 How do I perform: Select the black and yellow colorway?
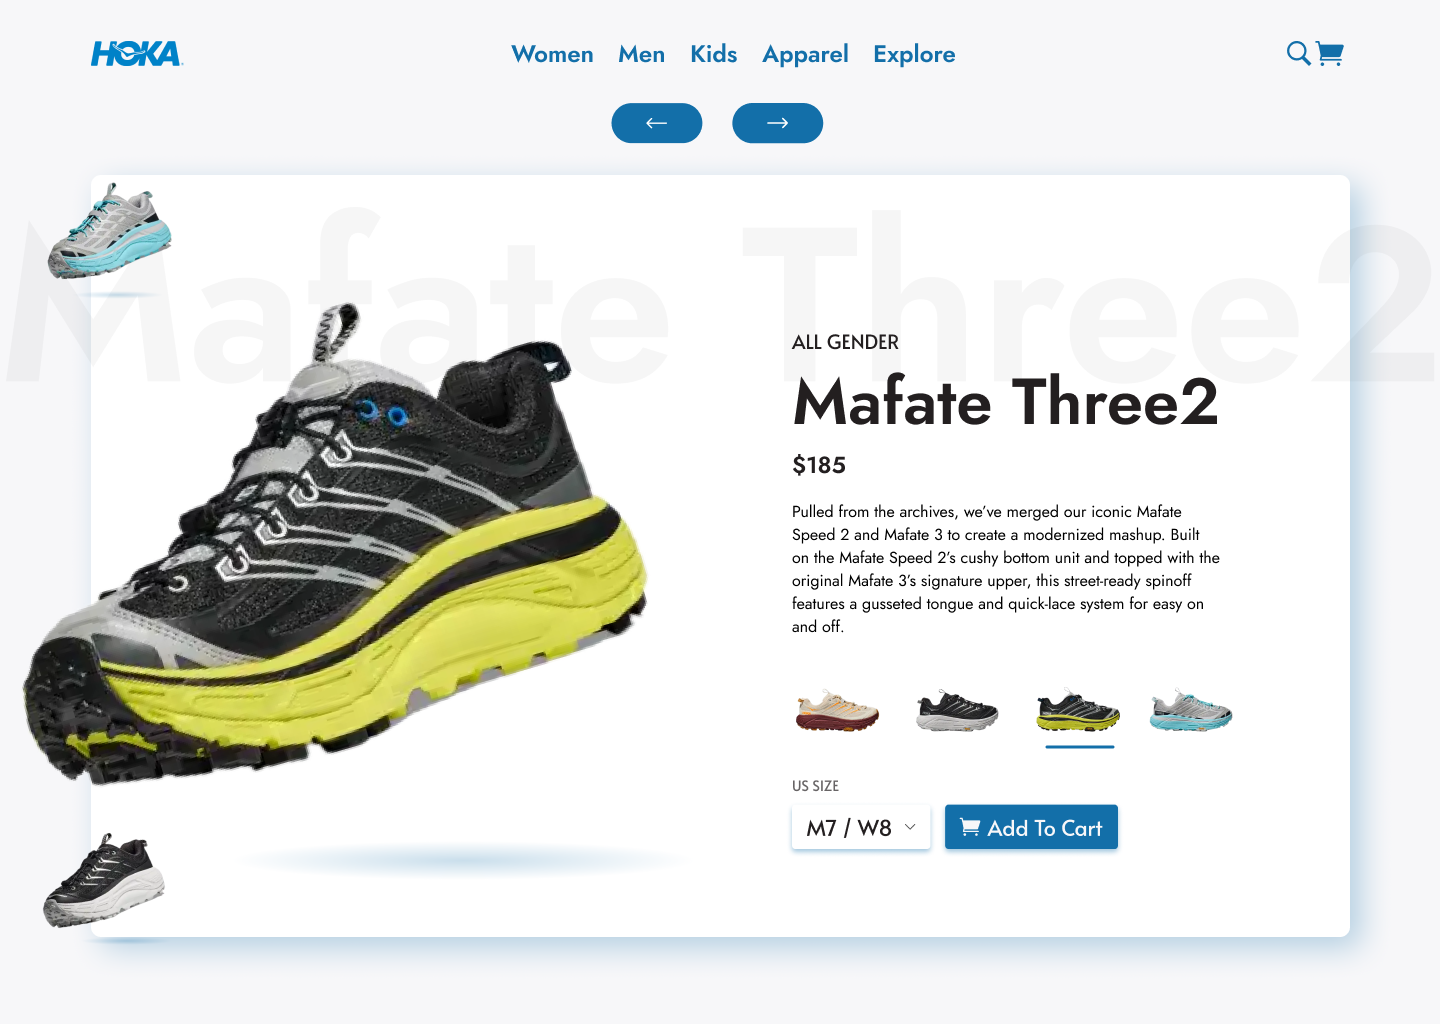point(1078,711)
